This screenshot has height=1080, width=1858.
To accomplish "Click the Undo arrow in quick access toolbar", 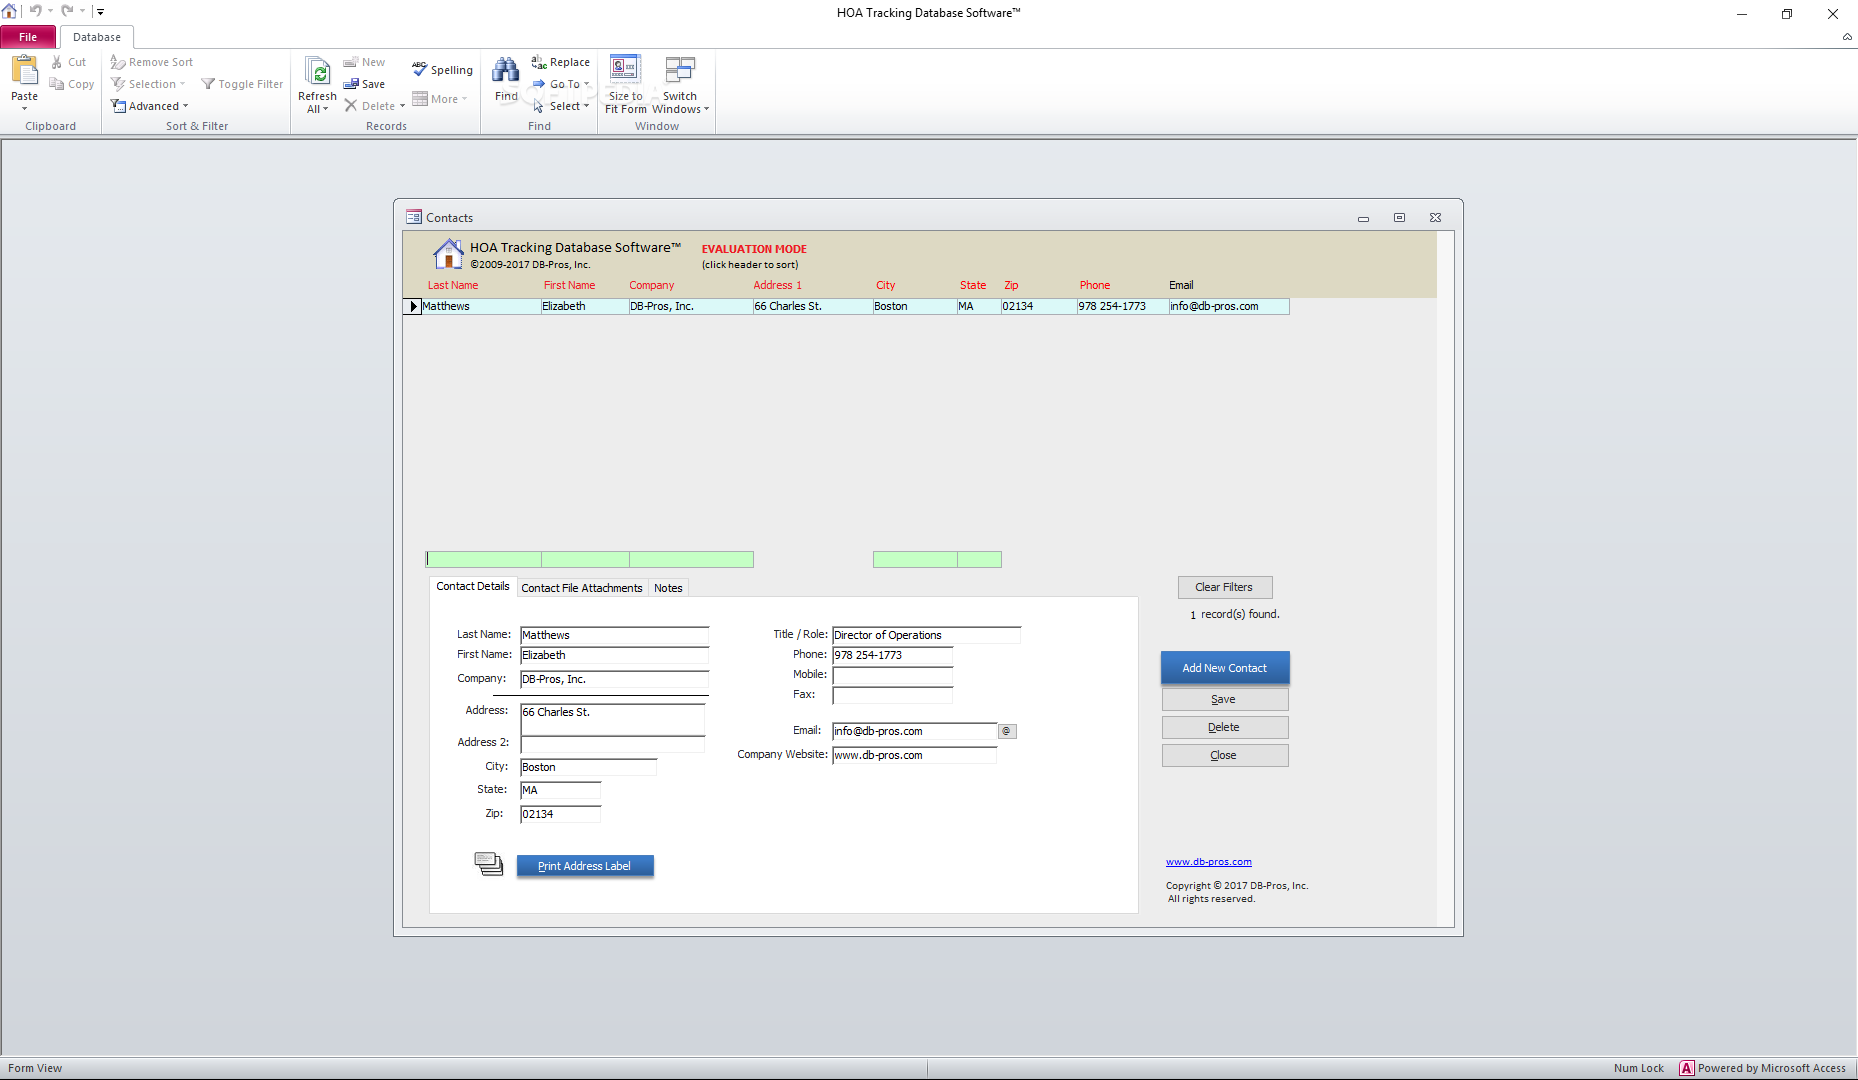I will pos(35,11).
